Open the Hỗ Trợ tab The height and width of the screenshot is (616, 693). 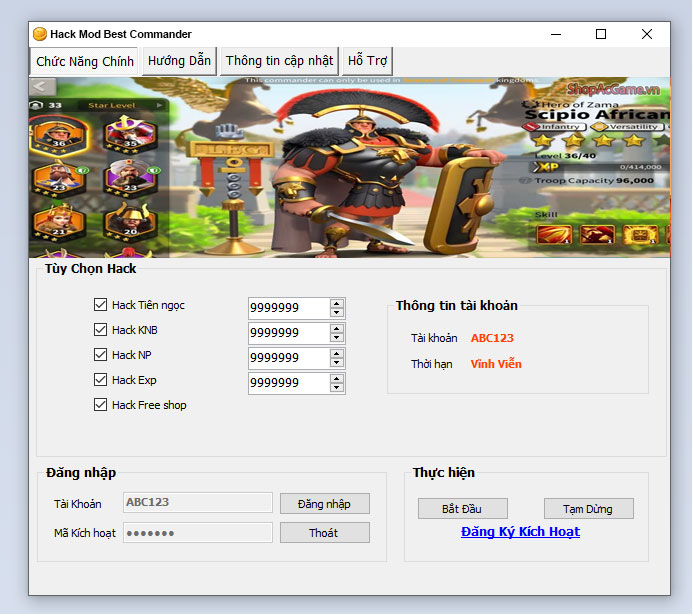coord(367,61)
